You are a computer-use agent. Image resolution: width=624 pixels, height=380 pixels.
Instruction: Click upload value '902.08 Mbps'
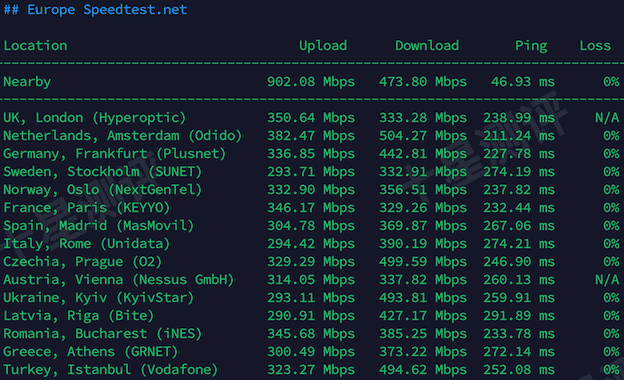311,82
